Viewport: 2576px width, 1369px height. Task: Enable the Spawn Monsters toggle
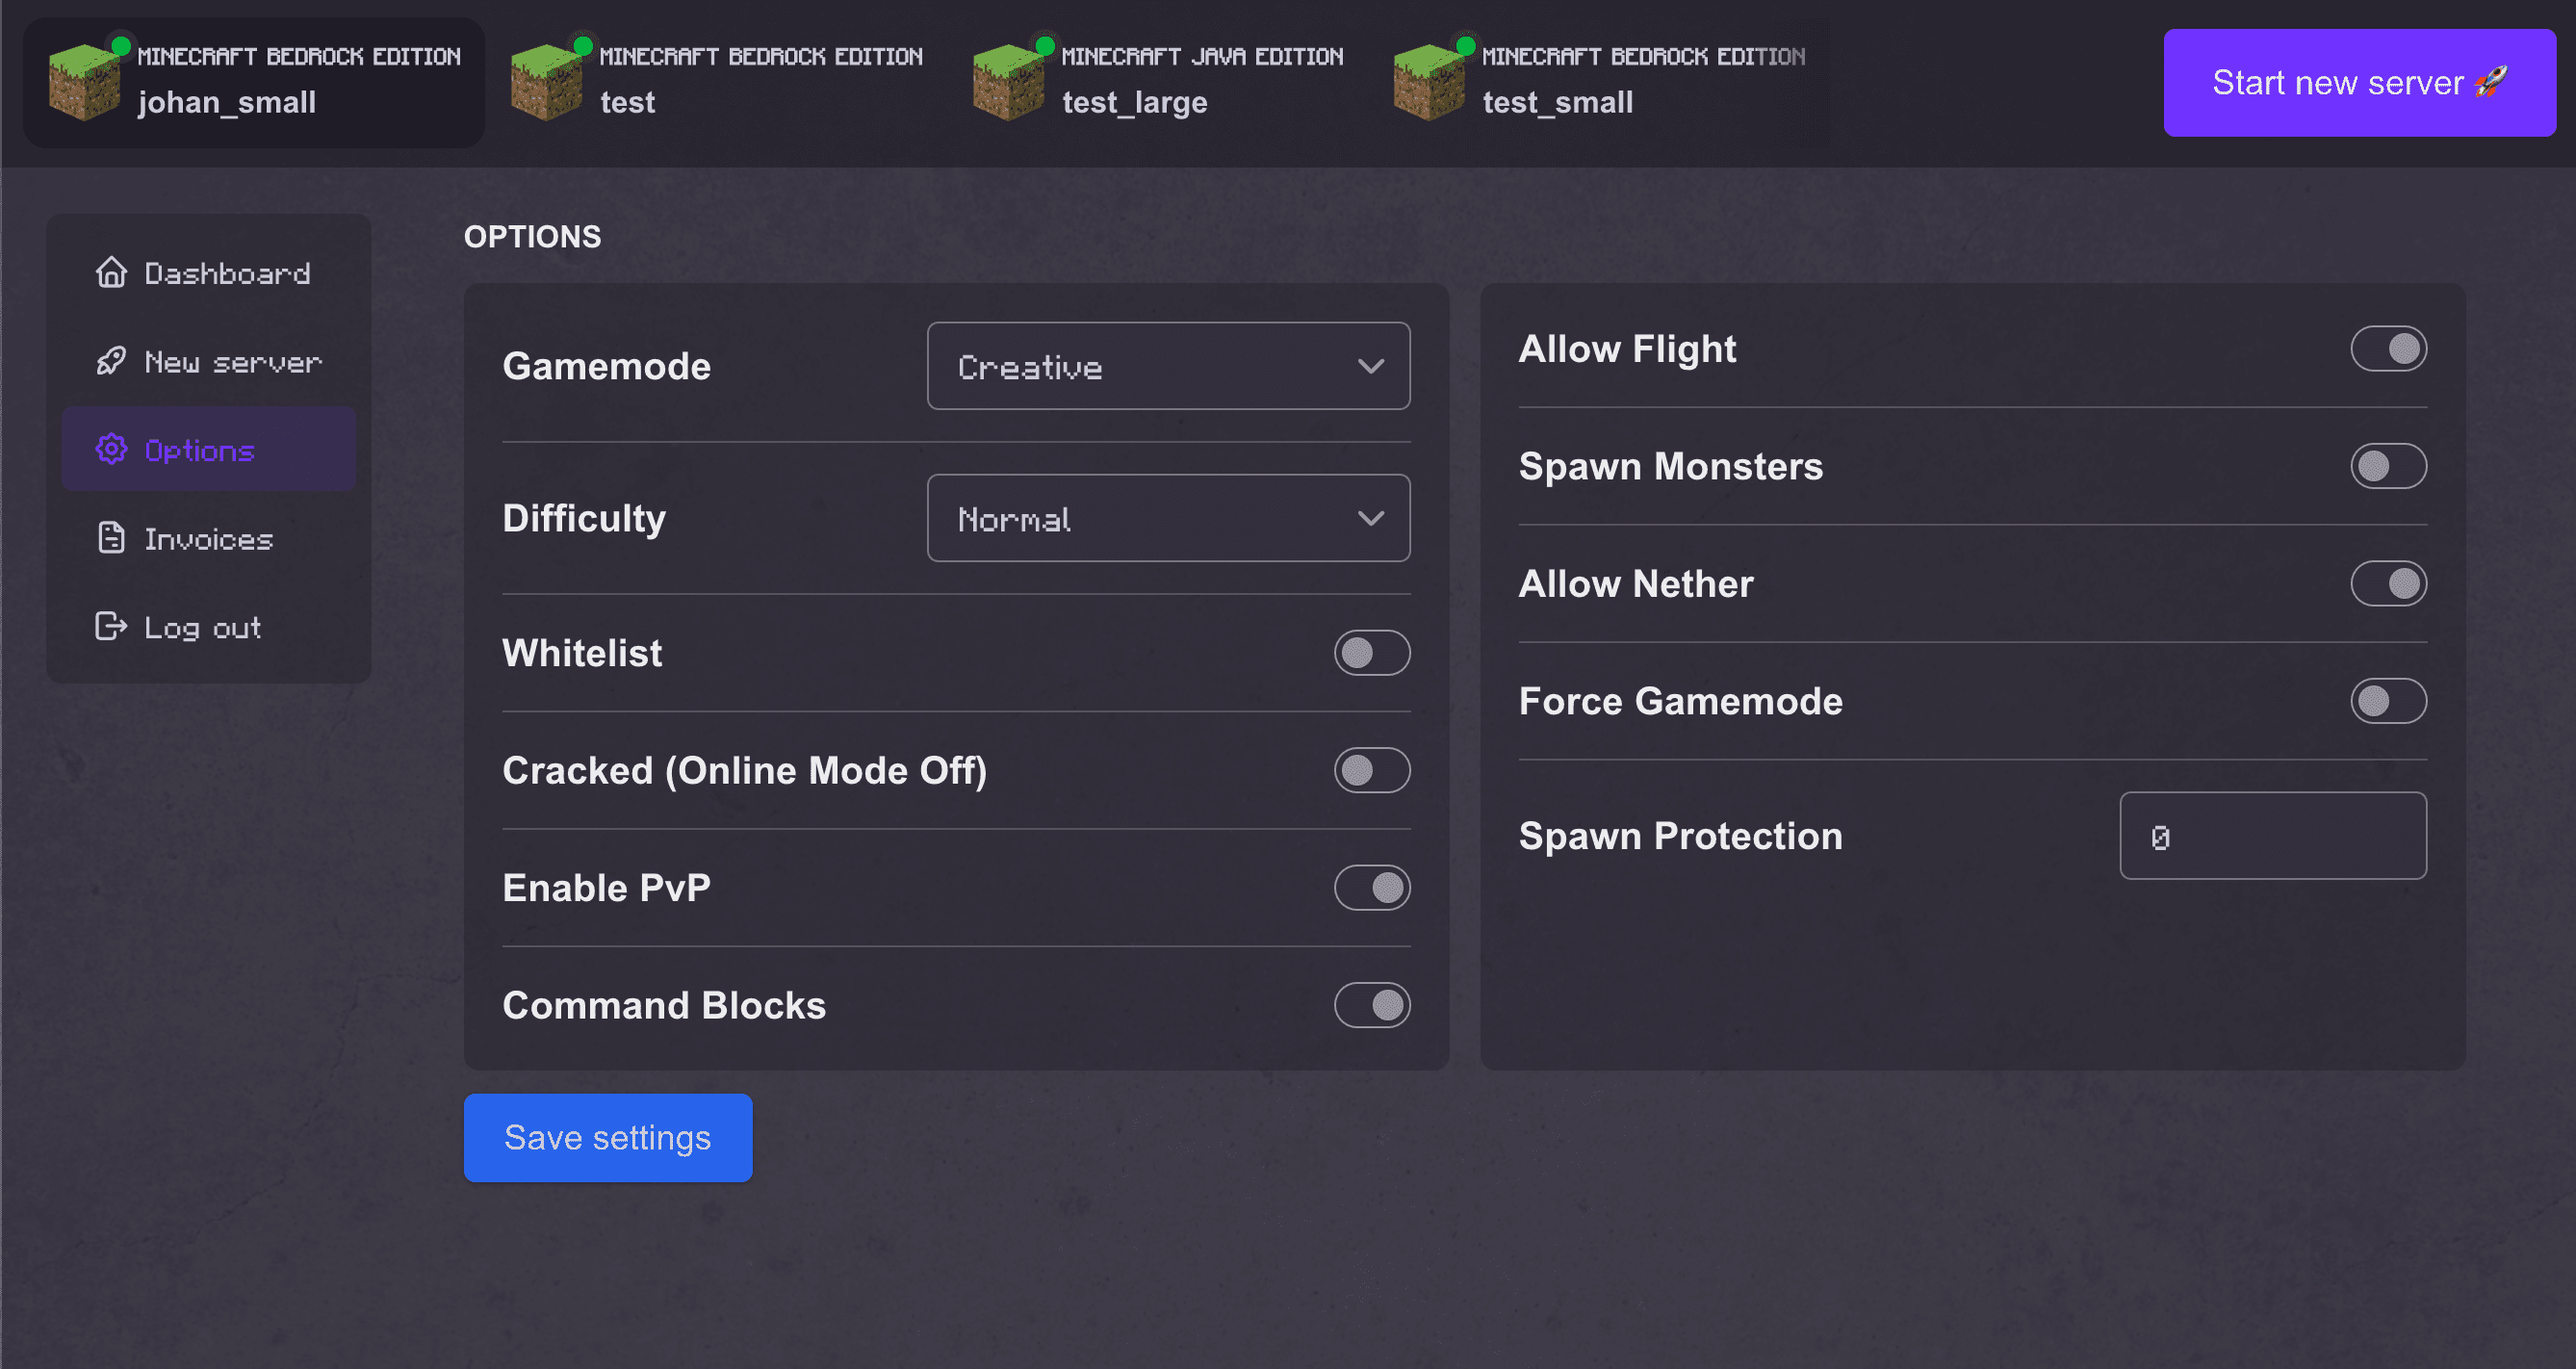tap(2388, 466)
